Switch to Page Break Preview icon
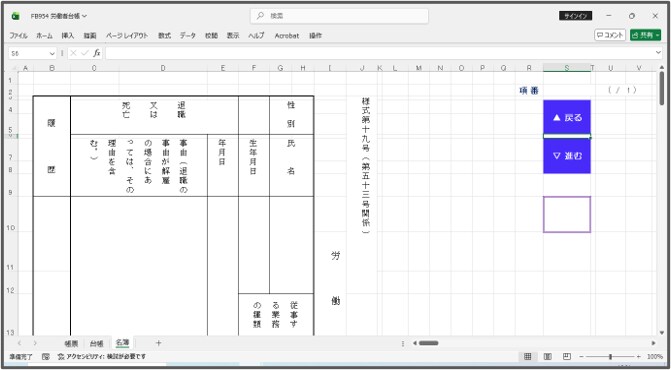The height and width of the screenshot is (370, 671). (x=567, y=356)
